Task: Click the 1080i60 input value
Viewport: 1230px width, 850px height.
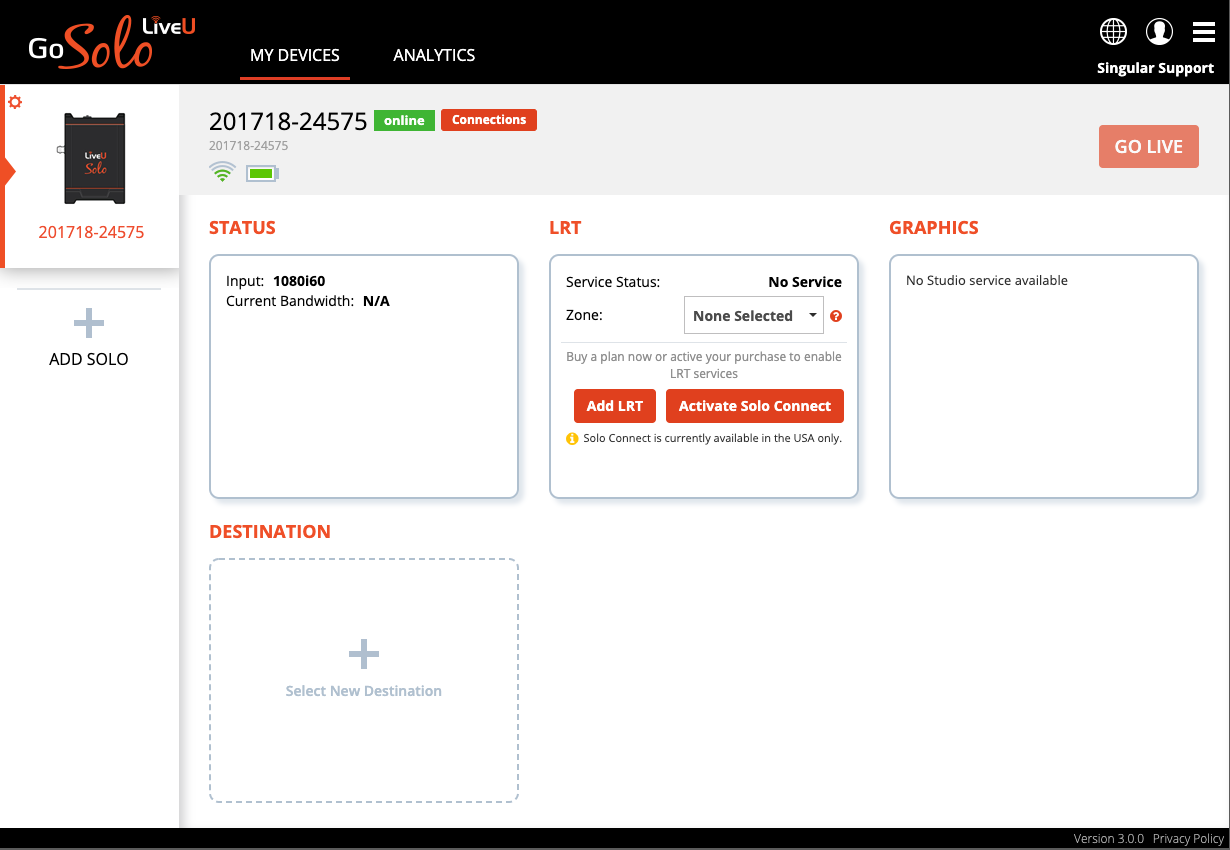Action: [299, 281]
